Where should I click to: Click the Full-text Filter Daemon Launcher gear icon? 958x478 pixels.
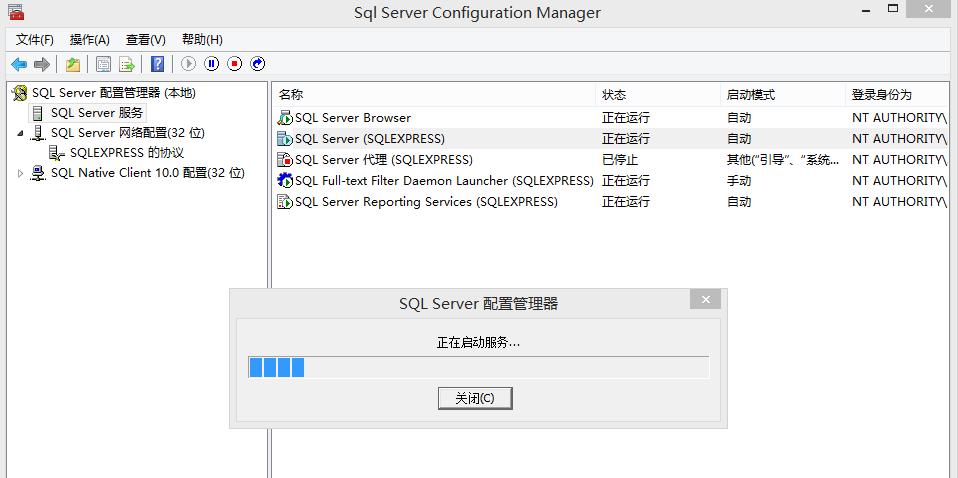(285, 181)
